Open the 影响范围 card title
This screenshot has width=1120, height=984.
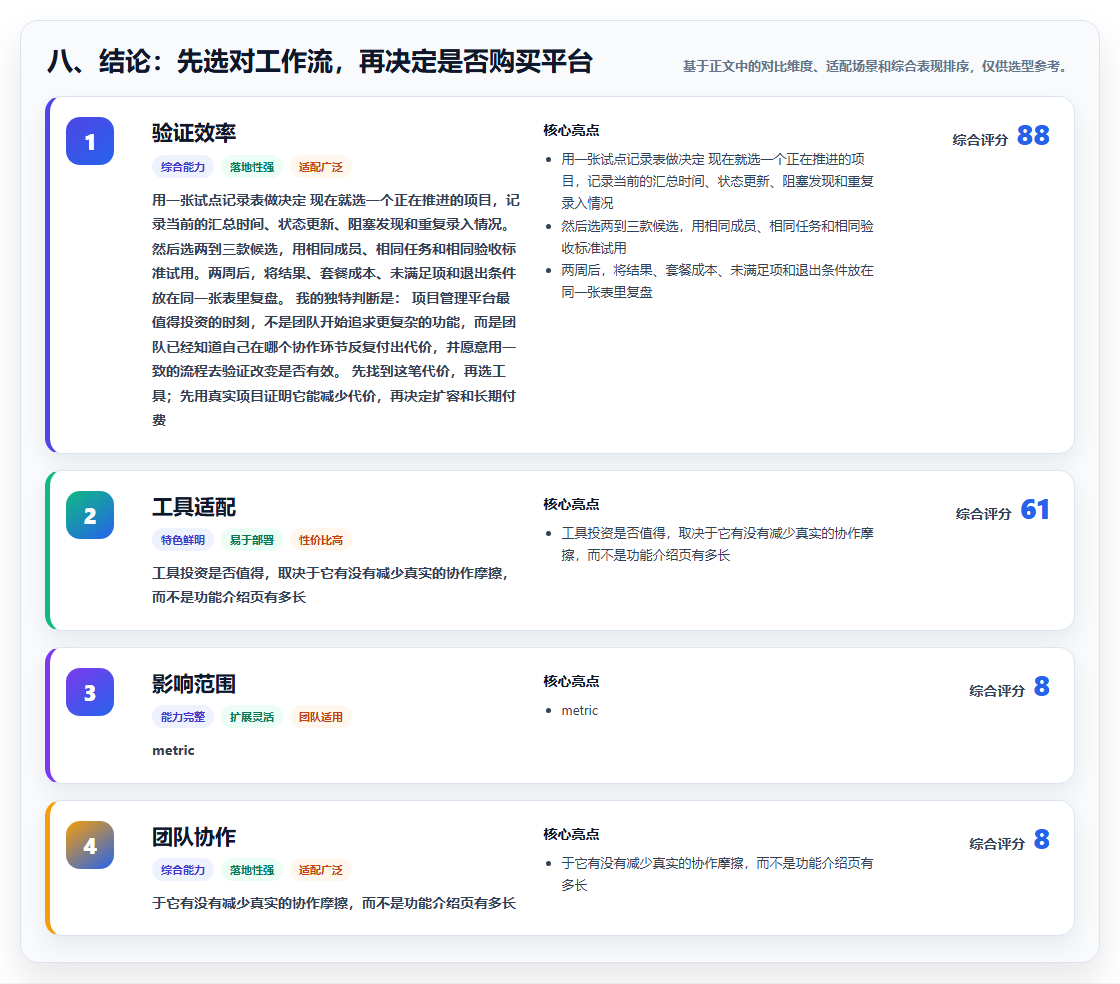point(194,684)
